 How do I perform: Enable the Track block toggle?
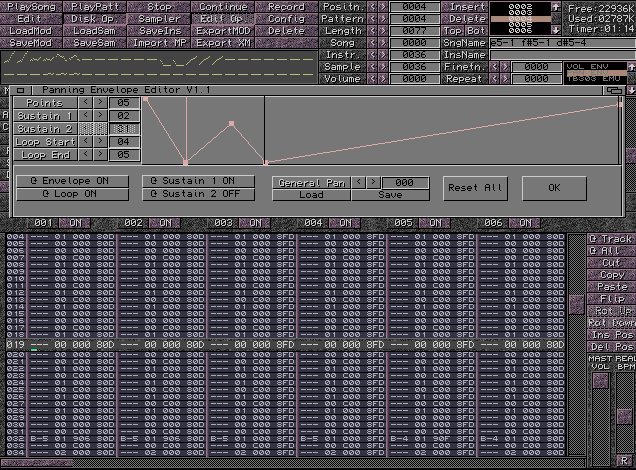(x=611, y=239)
